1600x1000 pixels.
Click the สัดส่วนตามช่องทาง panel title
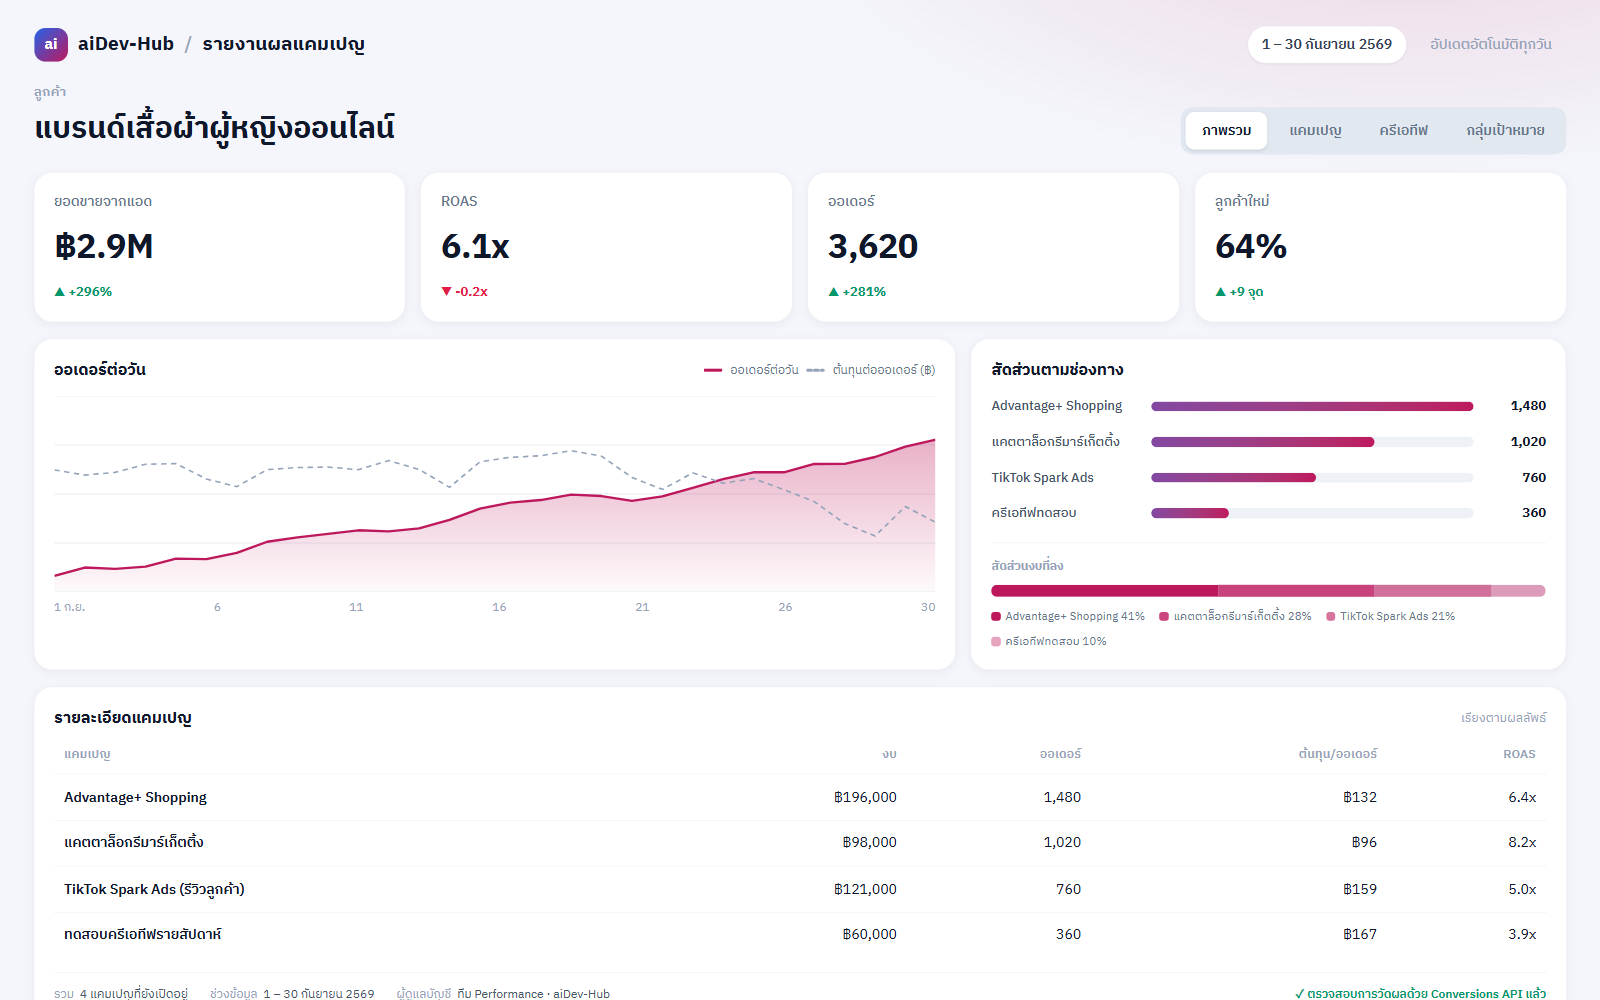[1057, 370]
